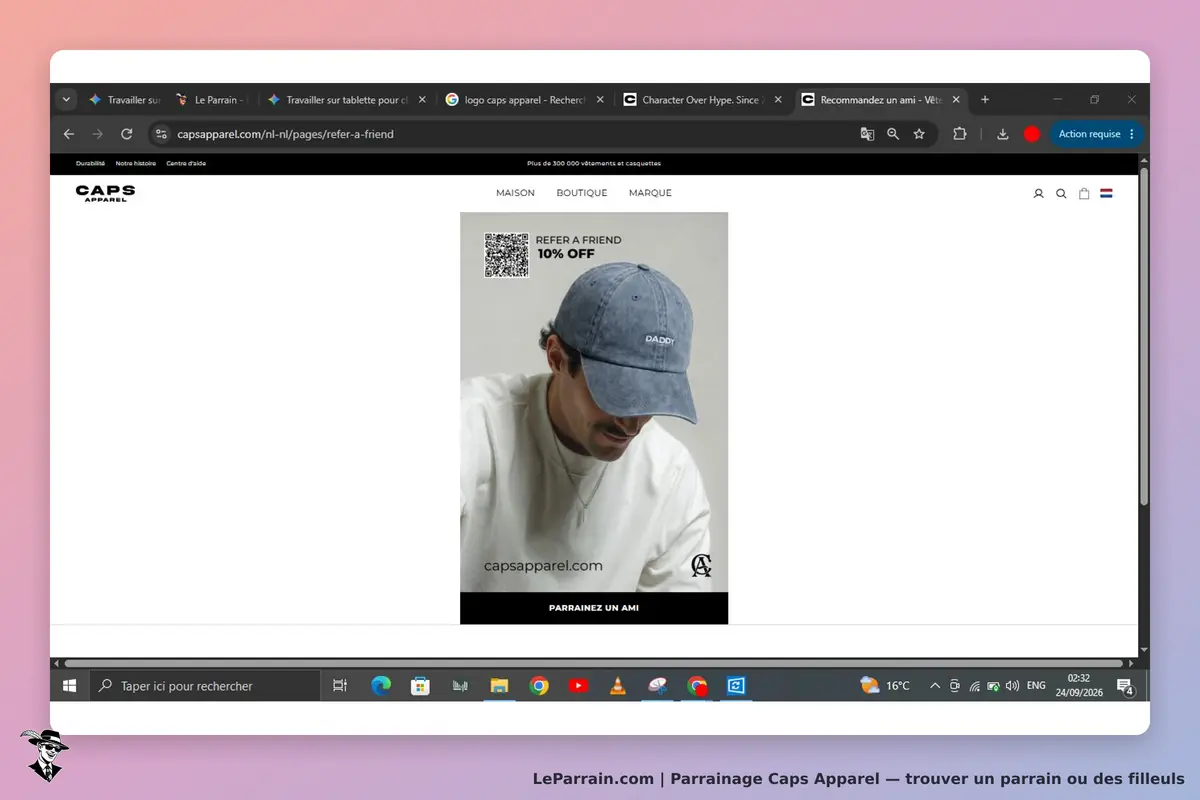Close the 'Character Over Hype' tab
The image size is (1200, 800).
point(778,100)
